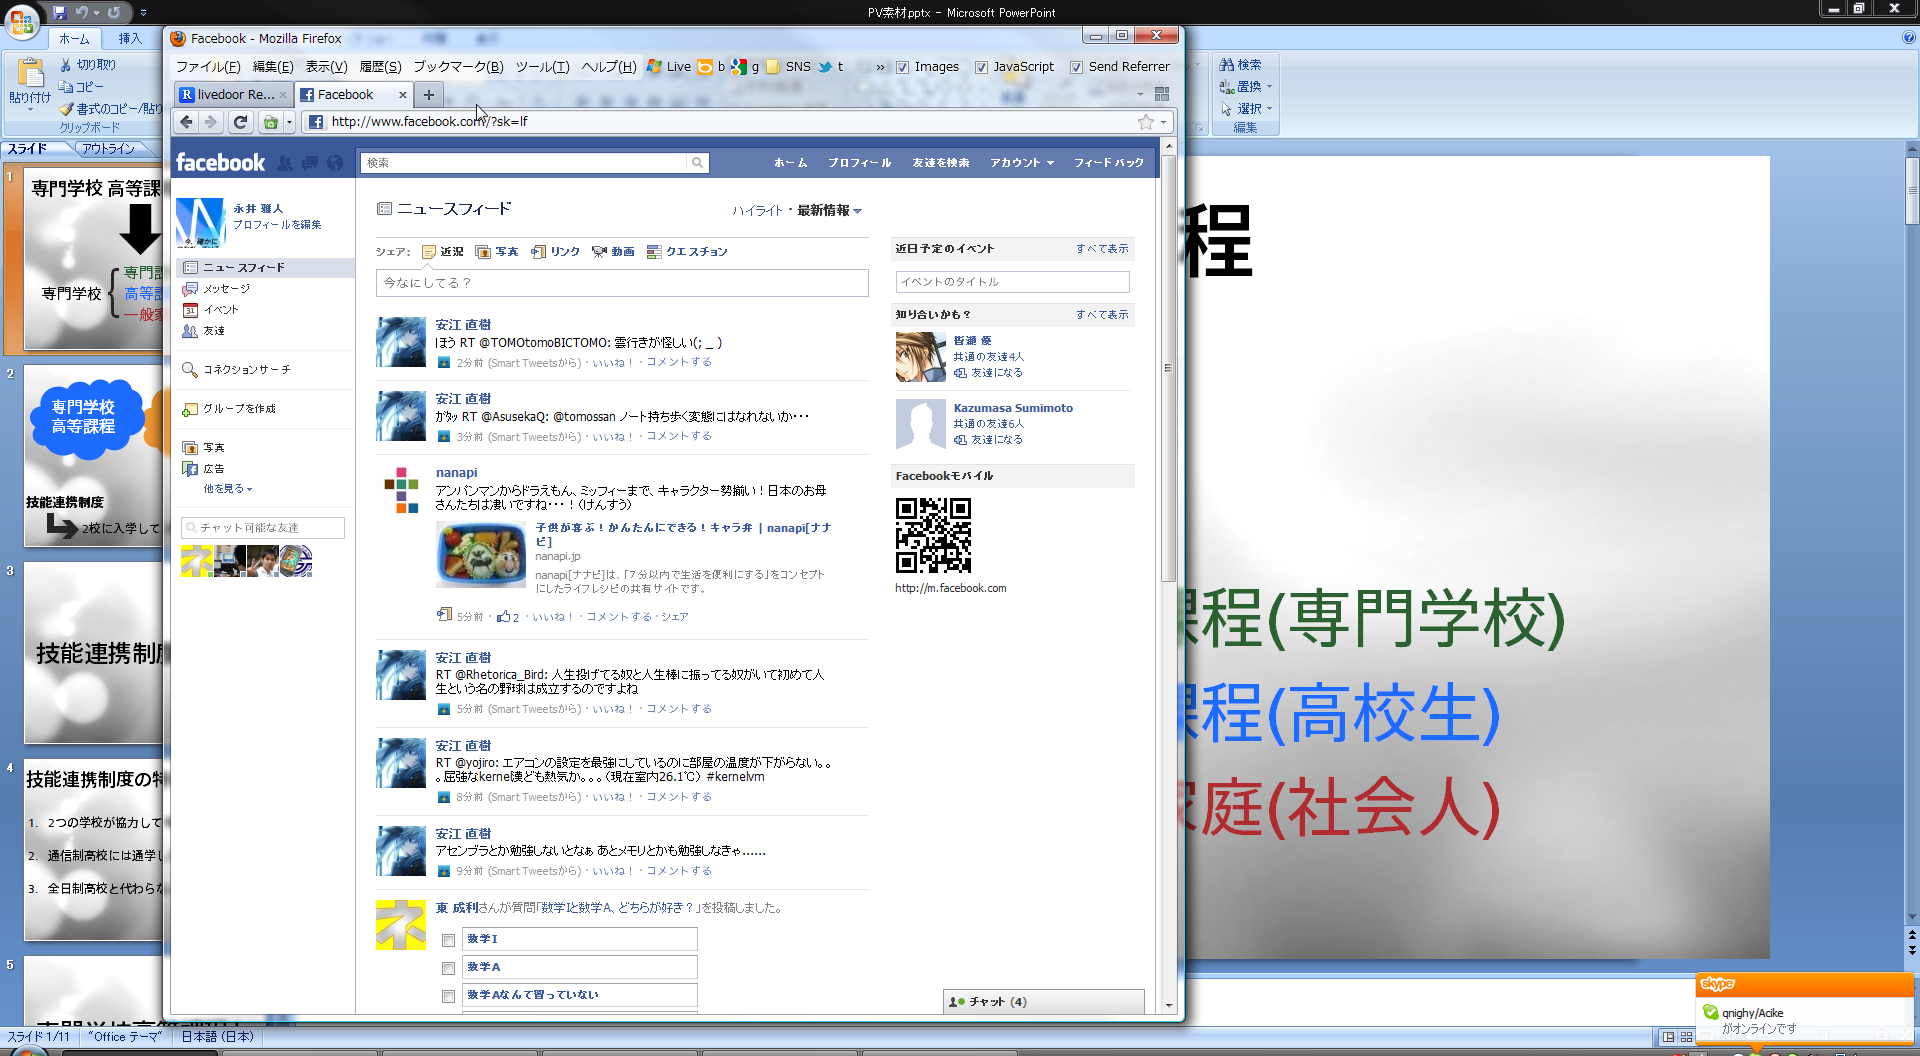Open Firefox tab groups grid icon

[x=1162, y=94]
